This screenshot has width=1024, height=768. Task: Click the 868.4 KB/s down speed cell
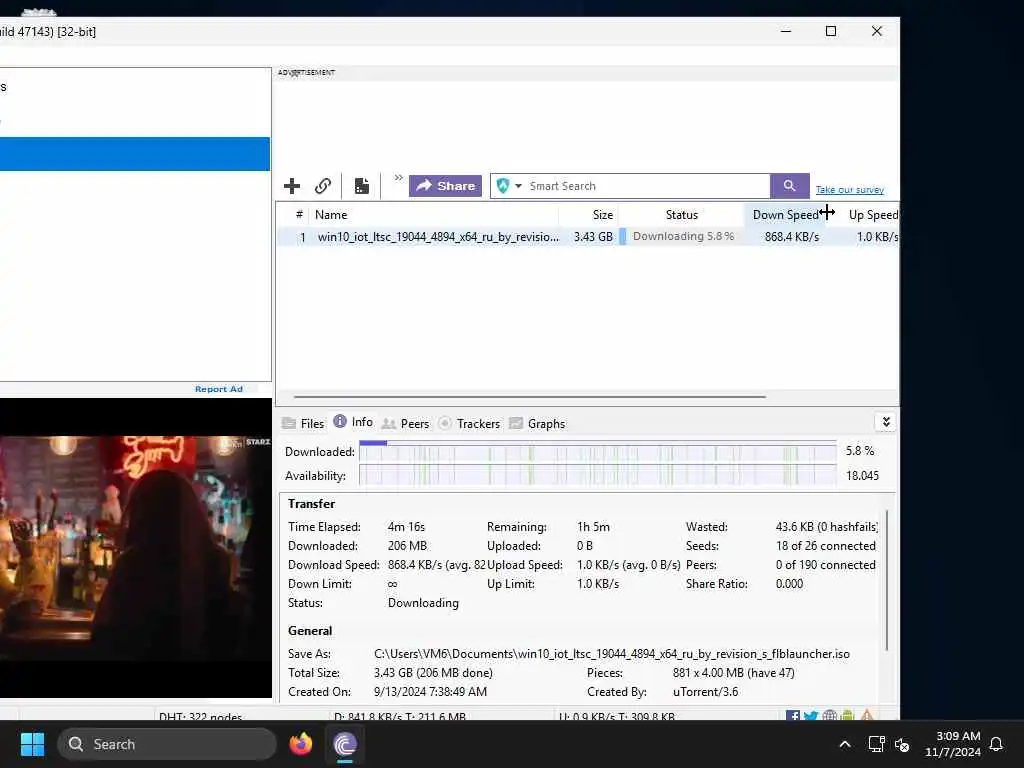(792, 236)
